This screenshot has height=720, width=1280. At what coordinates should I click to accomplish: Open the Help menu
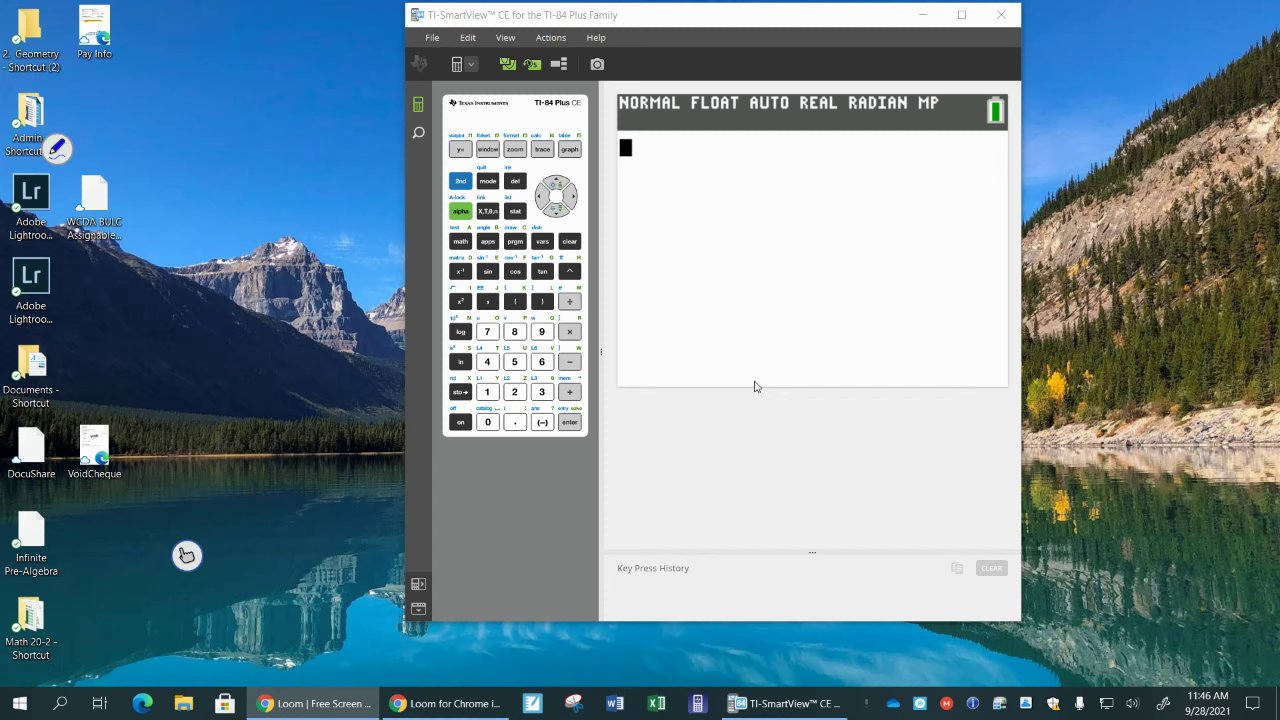tap(596, 38)
